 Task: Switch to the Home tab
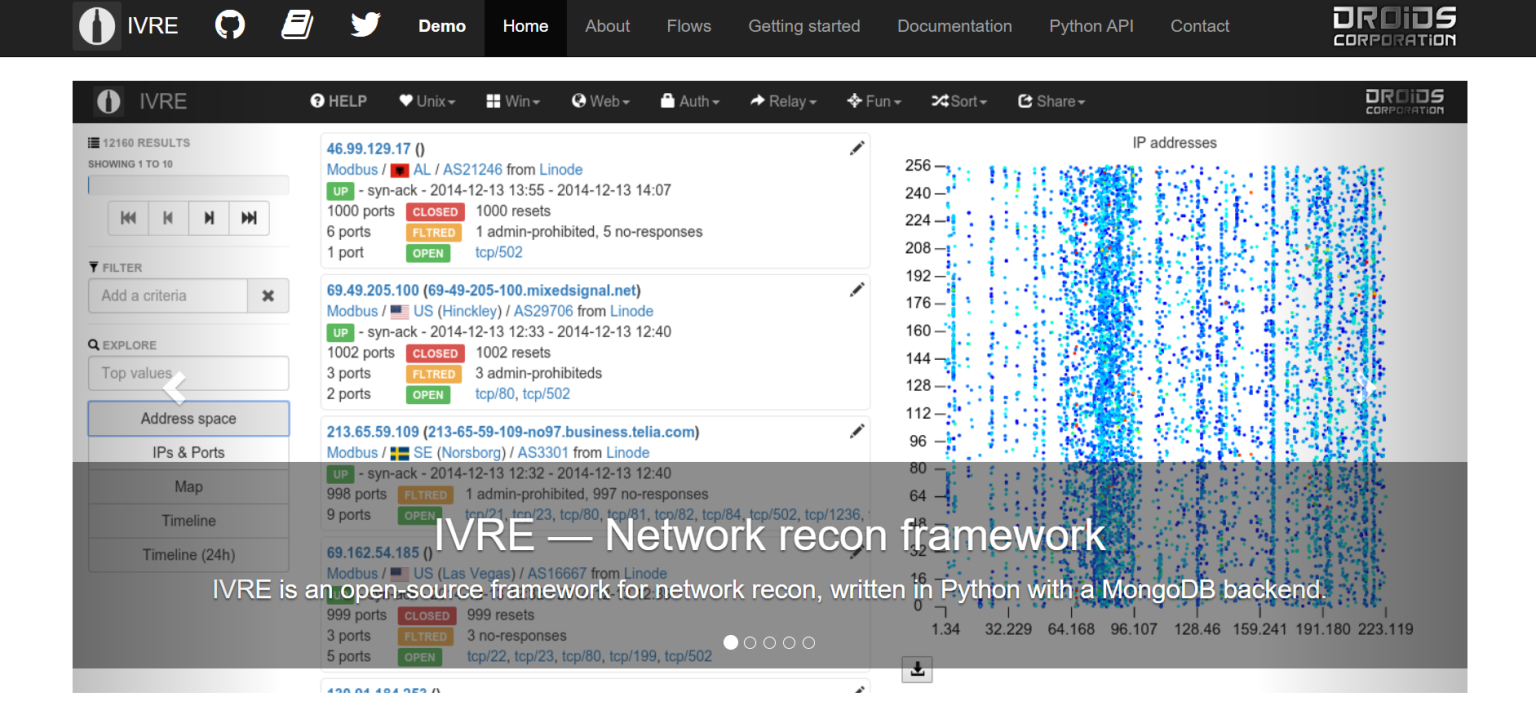pos(525,26)
